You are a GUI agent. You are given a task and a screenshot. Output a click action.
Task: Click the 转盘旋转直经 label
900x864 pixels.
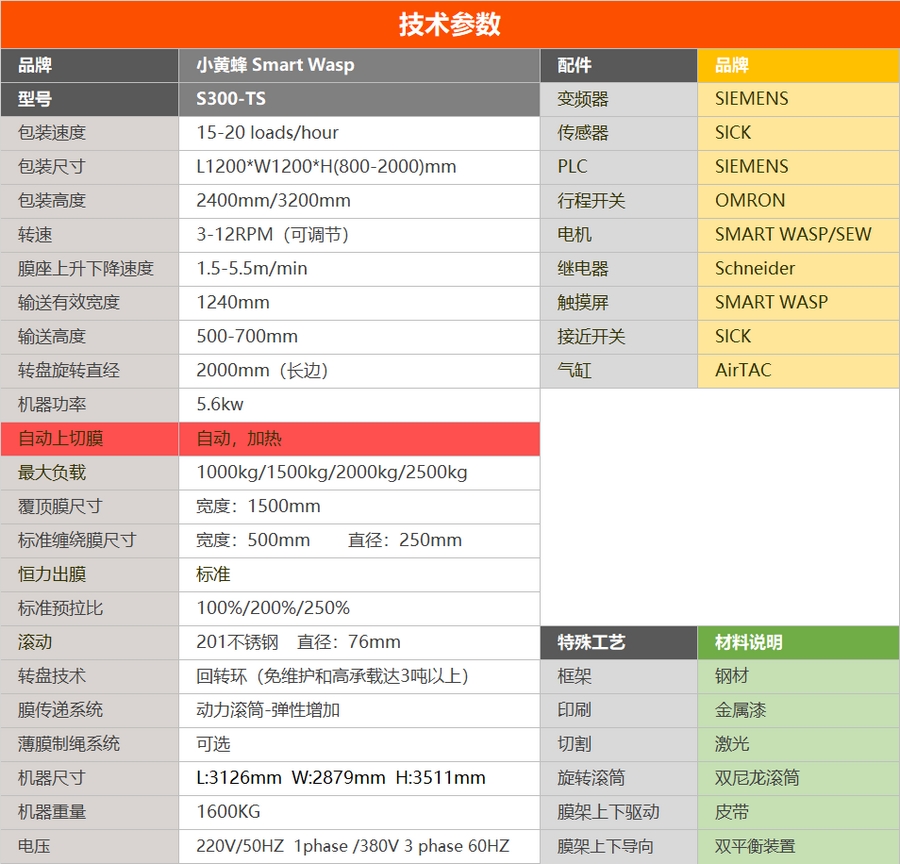90,370
